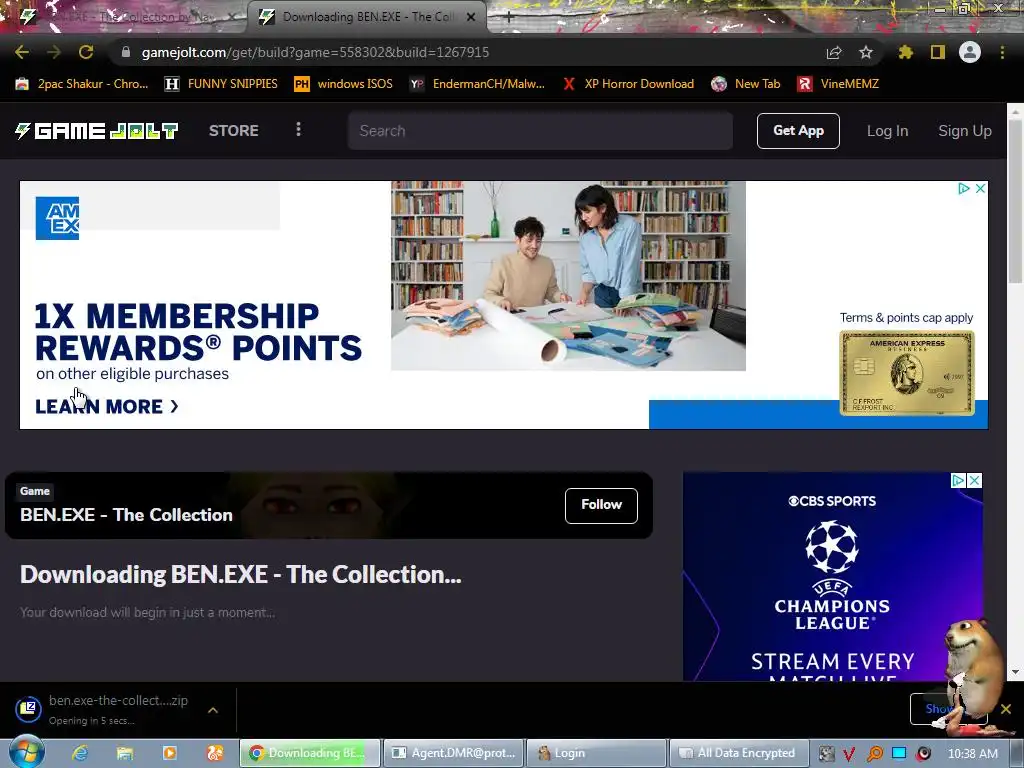
Task: Open the Sign Up link
Action: pos(965,131)
